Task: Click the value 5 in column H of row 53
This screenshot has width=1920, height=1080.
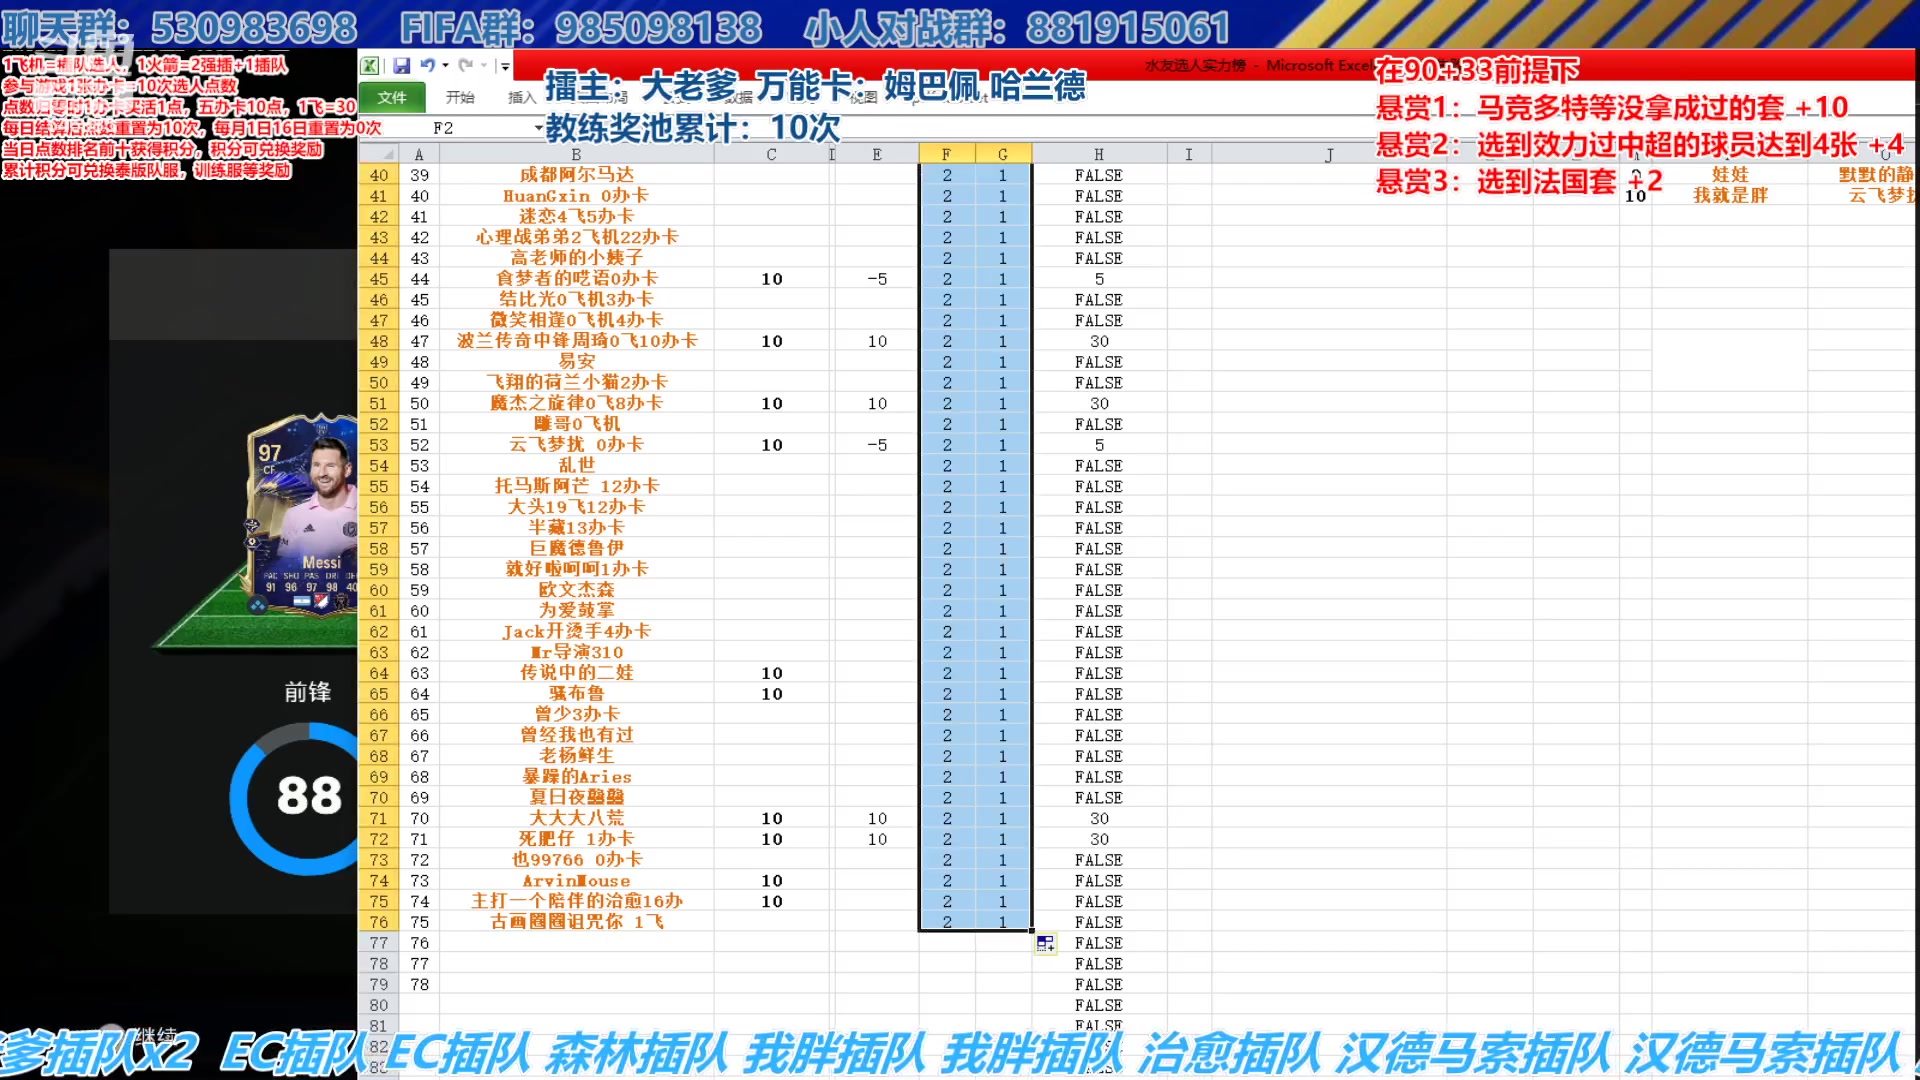Action: pos(1099,445)
